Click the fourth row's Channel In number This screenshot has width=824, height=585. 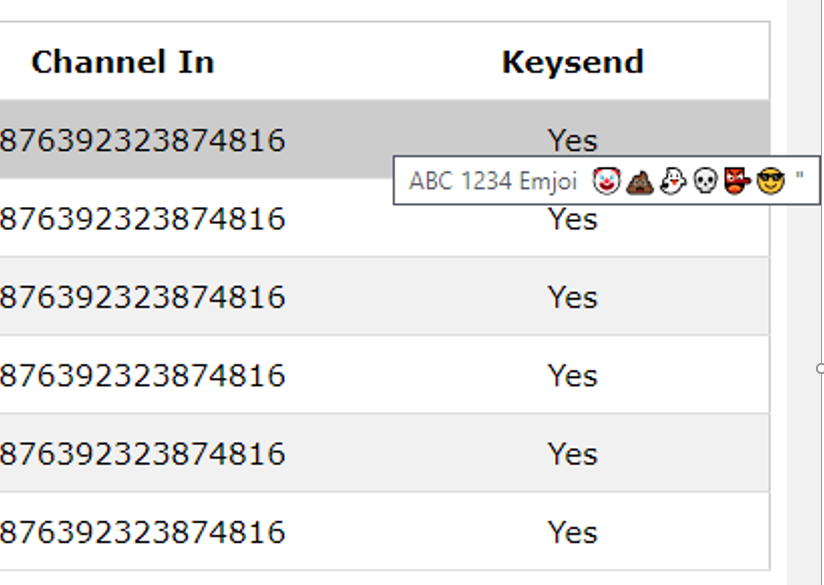pos(142,376)
